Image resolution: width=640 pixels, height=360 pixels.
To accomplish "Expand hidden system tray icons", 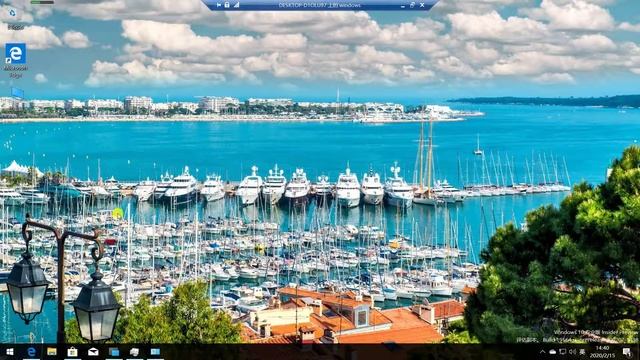I will (x=542, y=351).
